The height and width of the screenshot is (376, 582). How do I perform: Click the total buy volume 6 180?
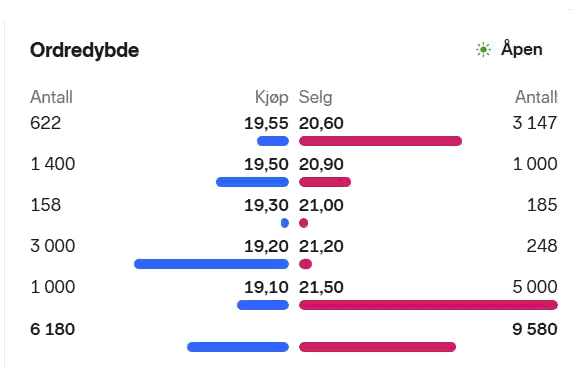[53, 329]
